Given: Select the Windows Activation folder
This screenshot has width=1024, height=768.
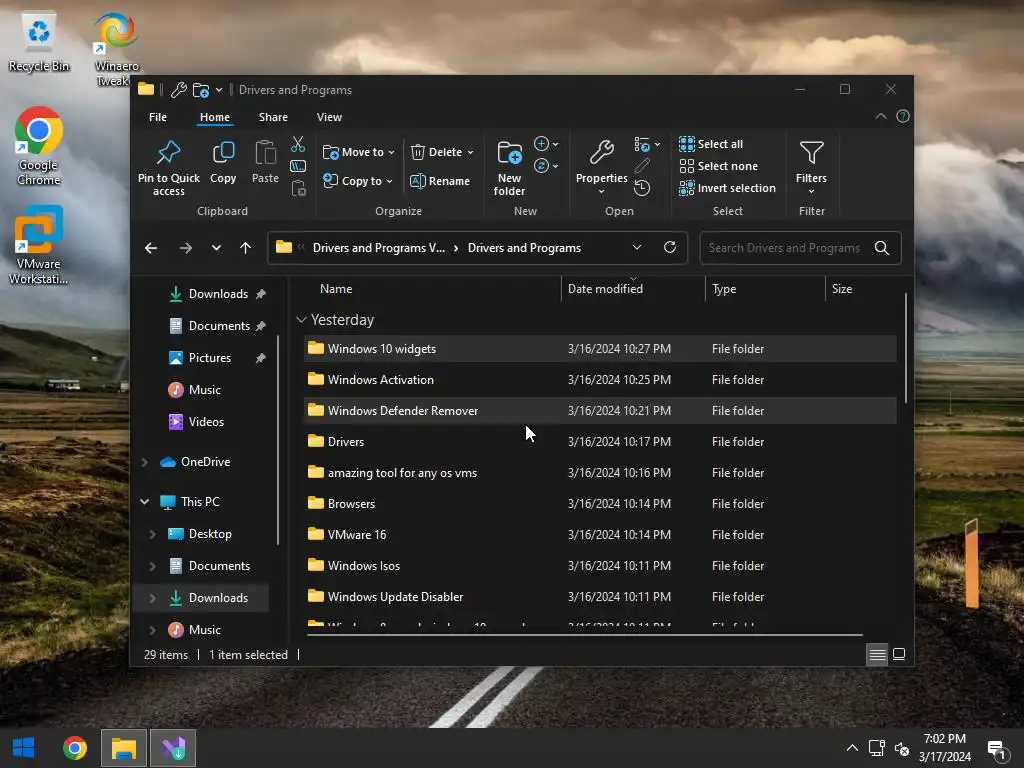Looking at the screenshot, I should tap(600, 379).
